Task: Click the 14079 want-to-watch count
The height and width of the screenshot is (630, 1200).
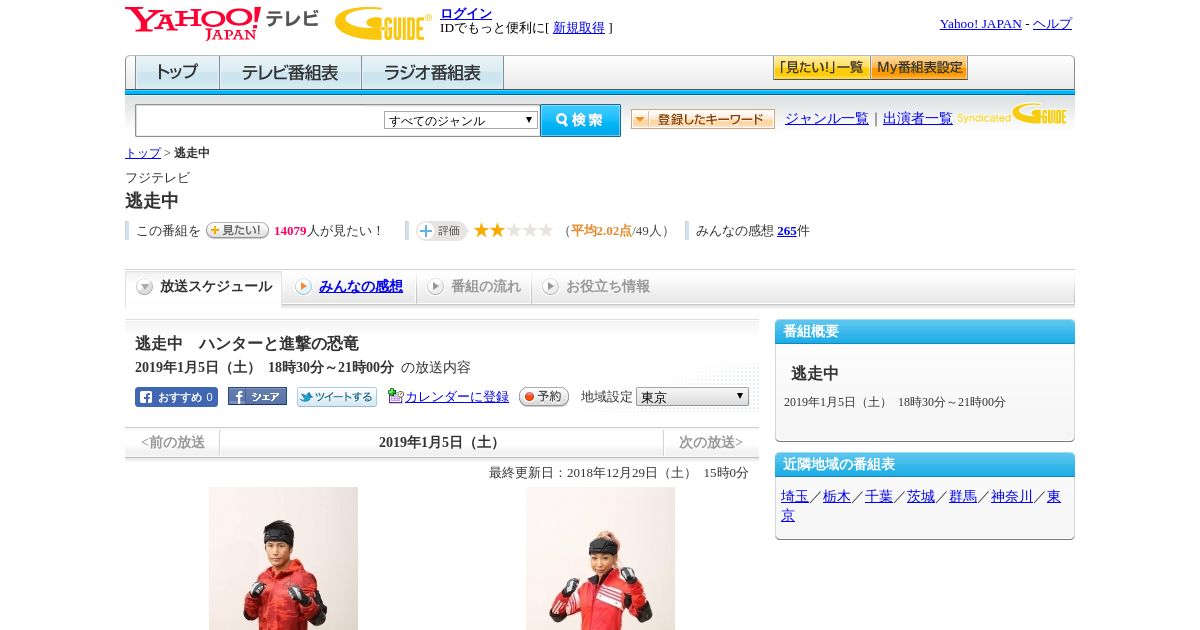Action: tap(290, 231)
